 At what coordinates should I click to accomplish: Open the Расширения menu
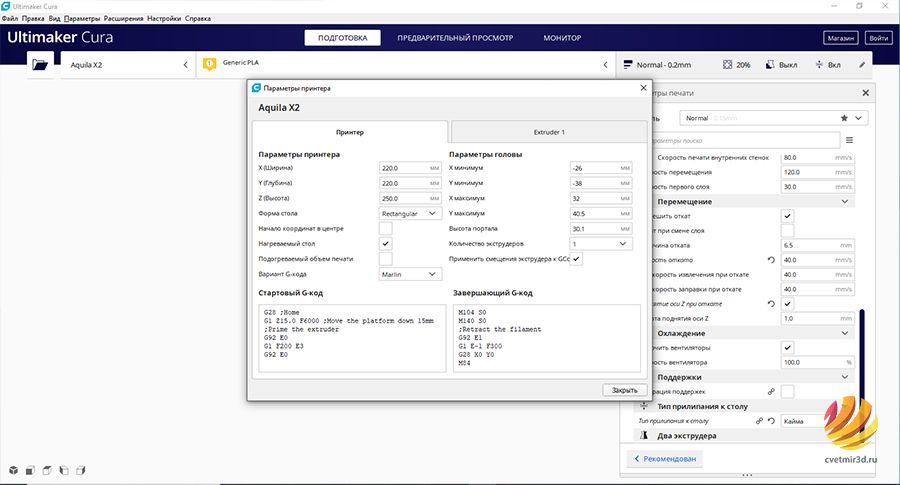click(x=123, y=18)
